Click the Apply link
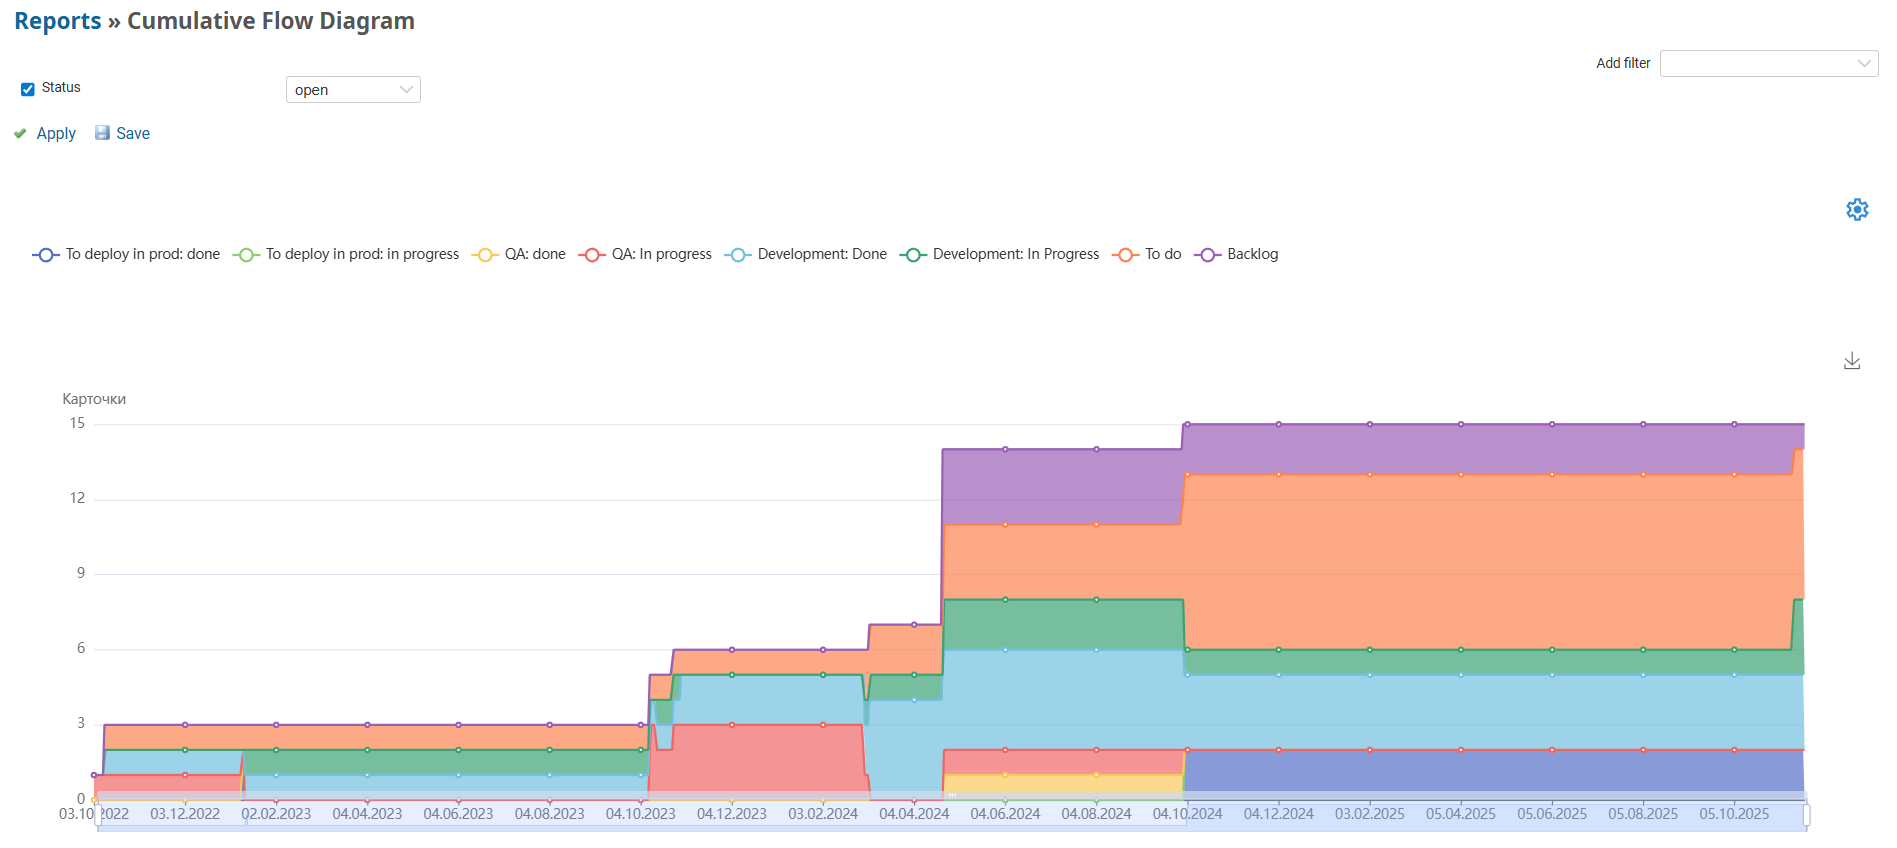1897x848 pixels. [x=56, y=134]
